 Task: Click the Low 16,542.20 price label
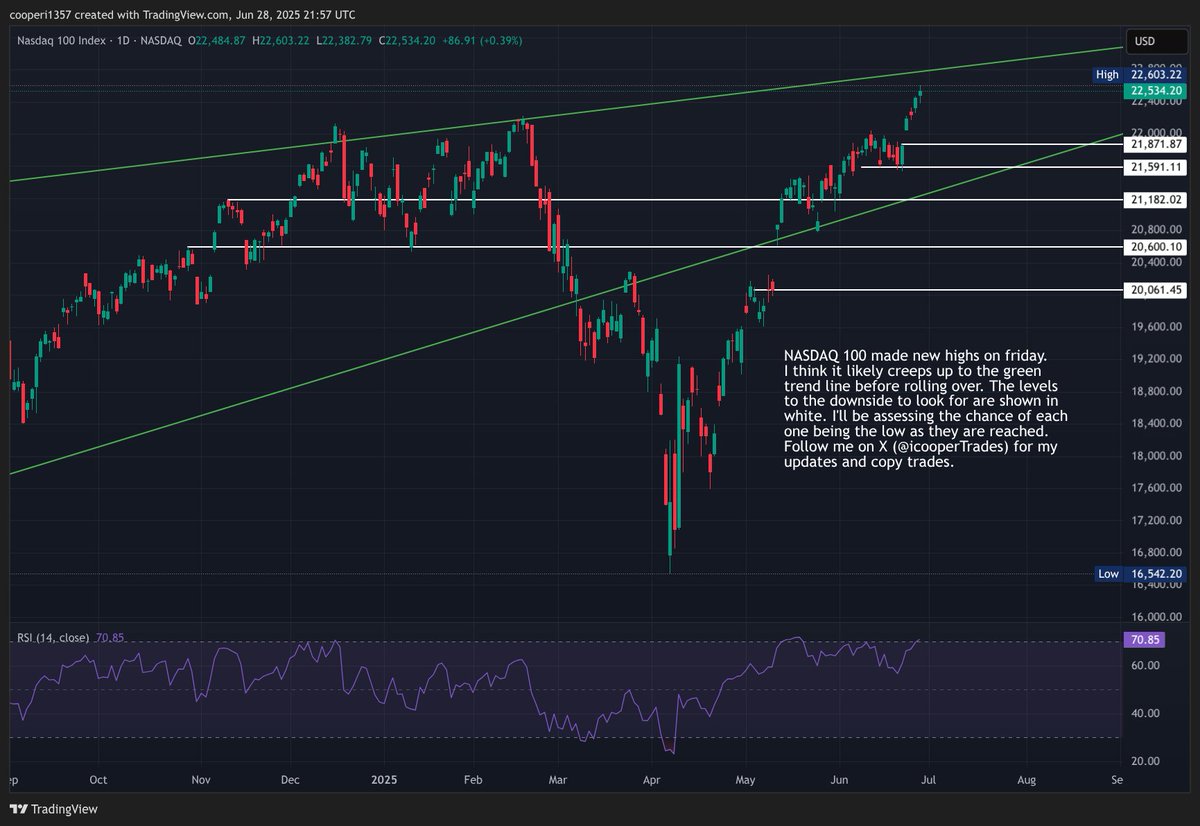[1139, 574]
